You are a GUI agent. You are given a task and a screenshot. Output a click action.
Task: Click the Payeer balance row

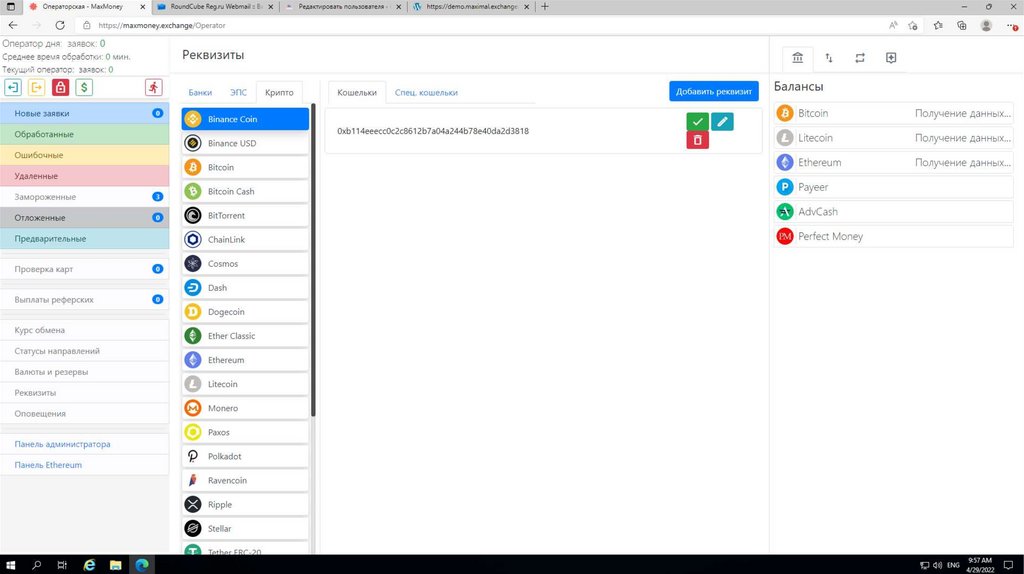click(893, 187)
